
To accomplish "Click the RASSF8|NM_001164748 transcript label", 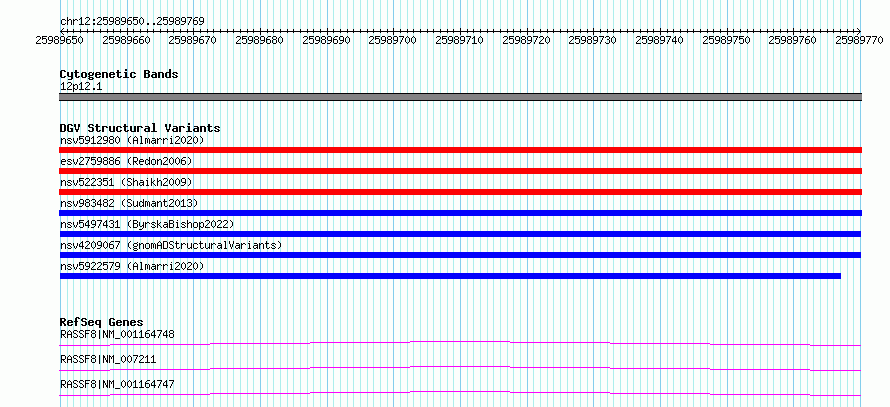I will tap(117, 334).
